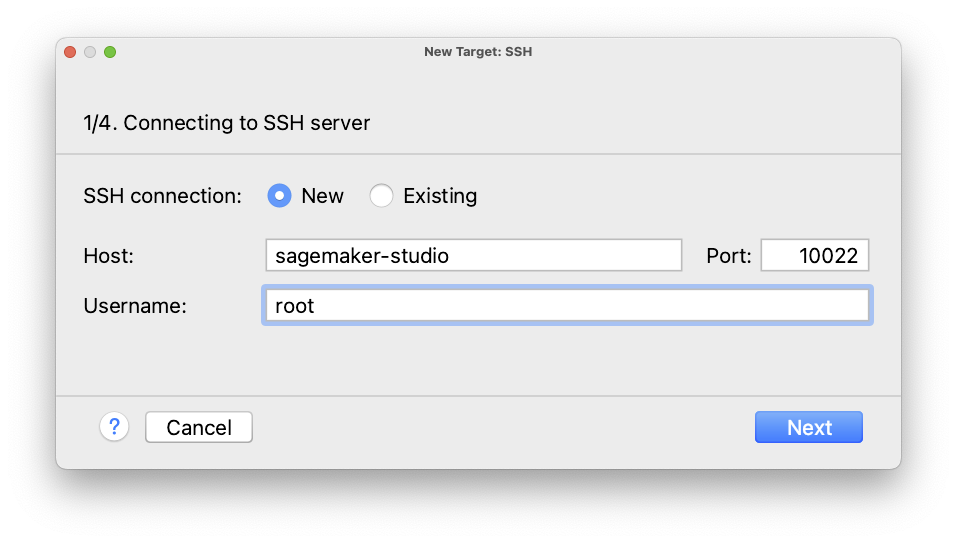957x543 pixels.
Task: Select the Existing SSH connection radio button
Action: tap(381, 196)
